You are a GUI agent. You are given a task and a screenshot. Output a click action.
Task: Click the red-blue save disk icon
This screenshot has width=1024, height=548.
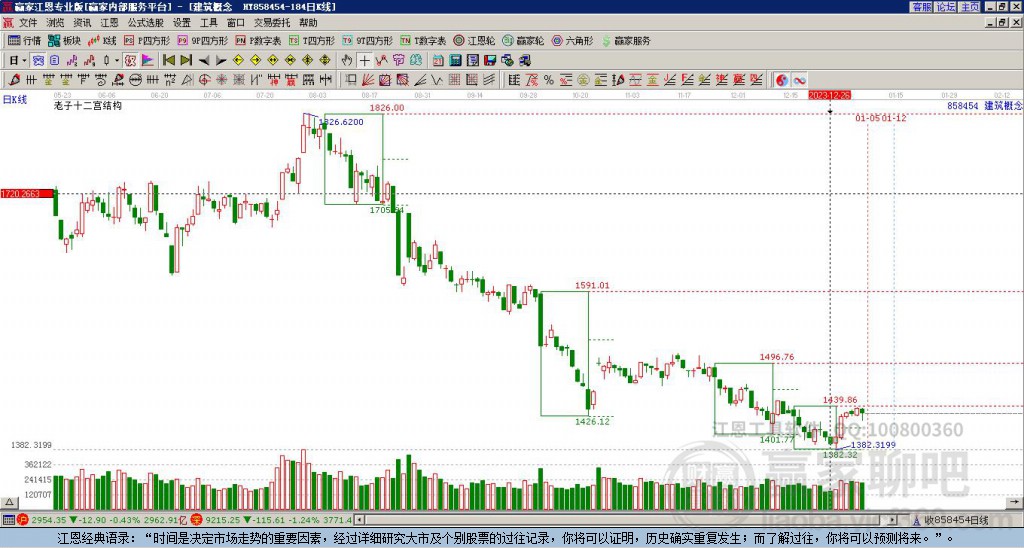click(490, 60)
